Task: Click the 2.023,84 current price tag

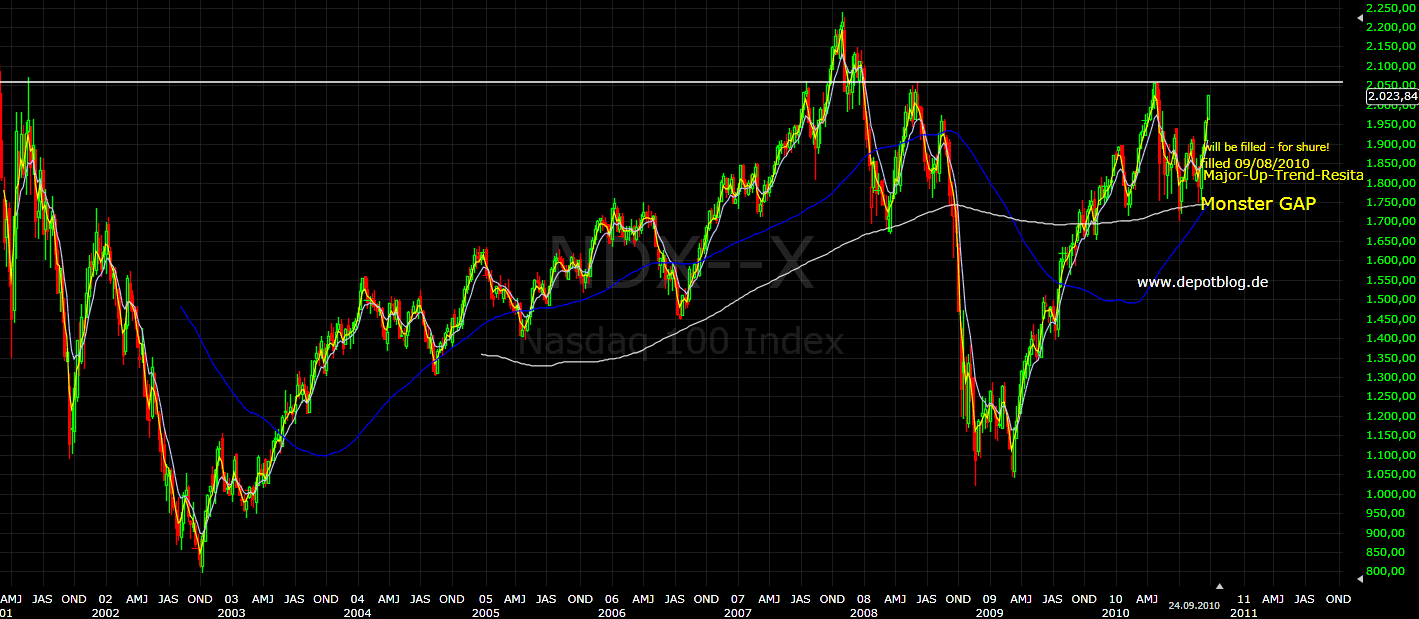Action: [x=1392, y=97]
